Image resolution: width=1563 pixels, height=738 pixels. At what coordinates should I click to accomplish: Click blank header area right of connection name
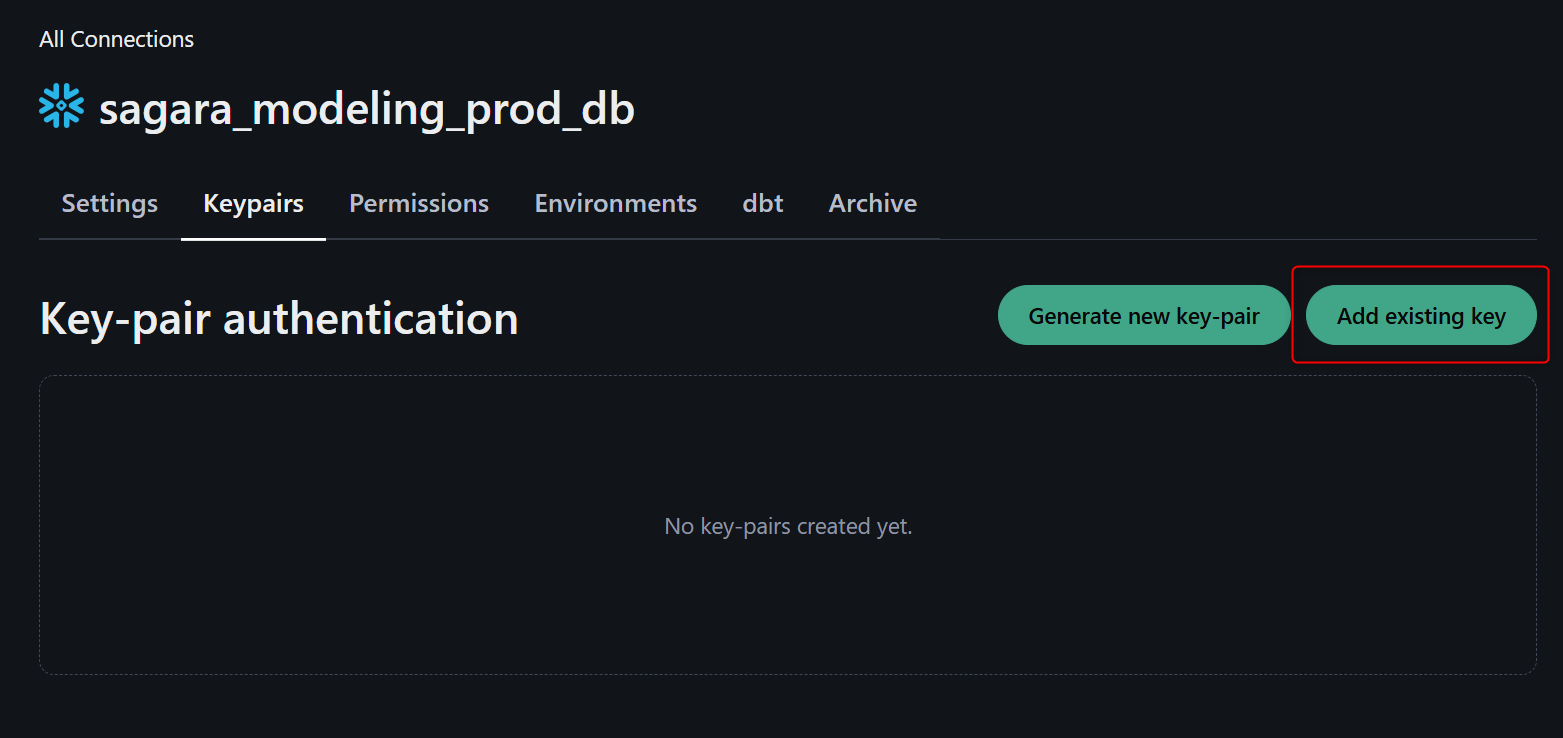[1100, 108]
